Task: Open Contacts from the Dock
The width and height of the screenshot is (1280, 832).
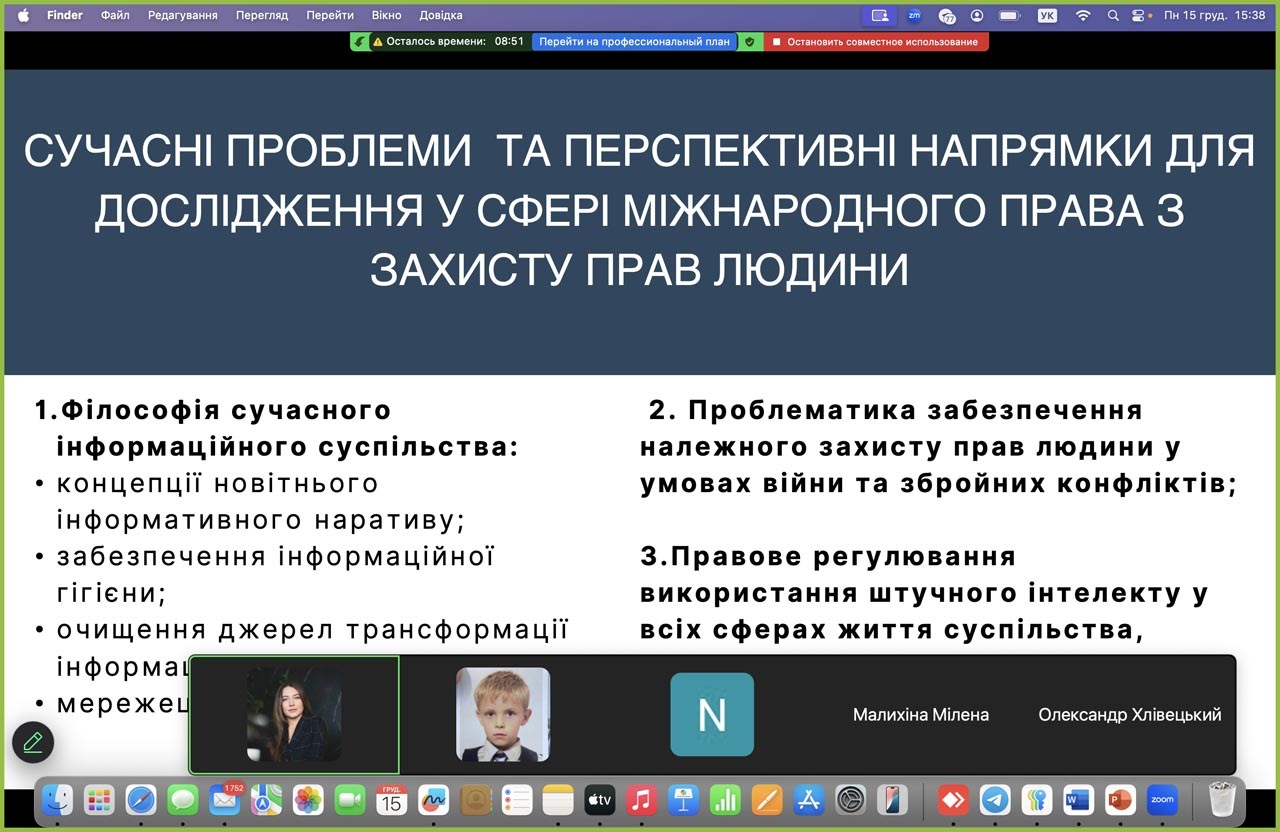Action: click(476, 800)
